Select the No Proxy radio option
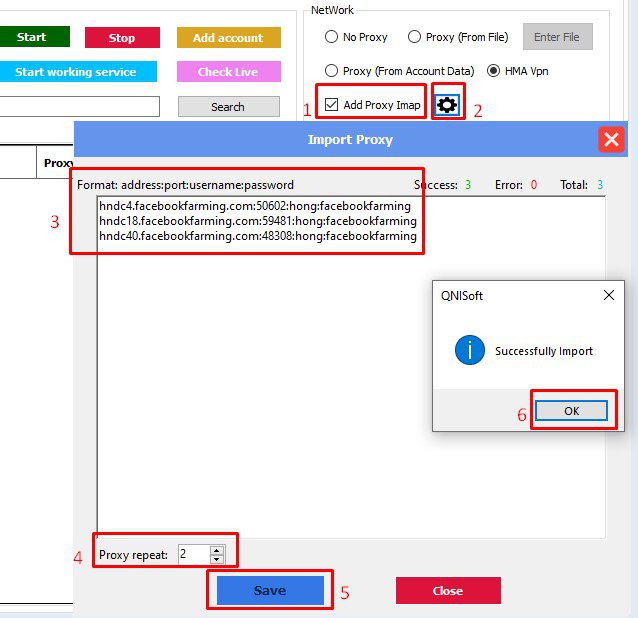The height and width of the screenshot is (618, 638). (x=331, y=37)
